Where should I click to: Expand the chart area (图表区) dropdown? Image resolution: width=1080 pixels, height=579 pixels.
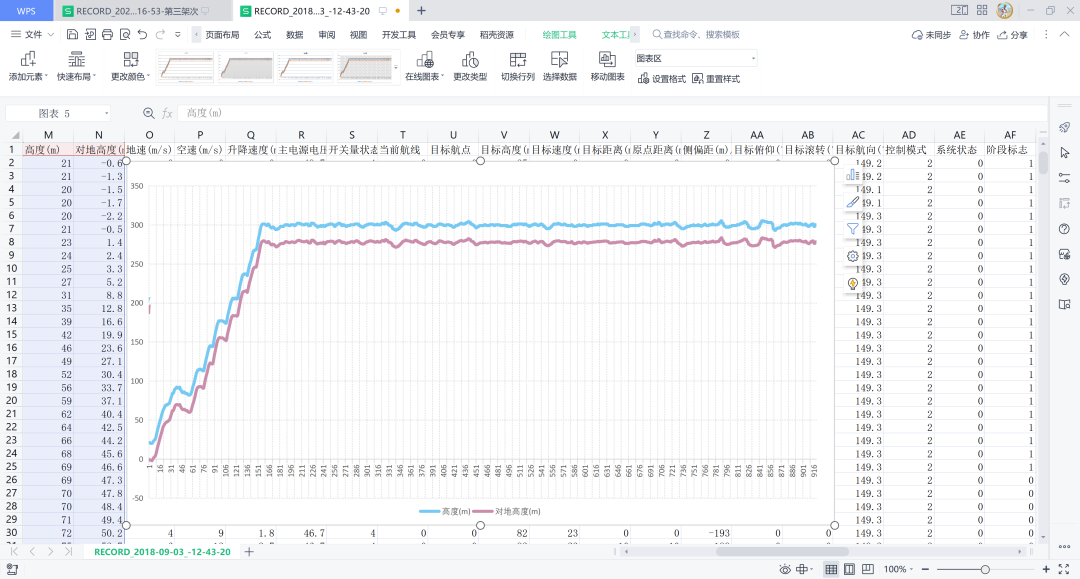[752, 59]
